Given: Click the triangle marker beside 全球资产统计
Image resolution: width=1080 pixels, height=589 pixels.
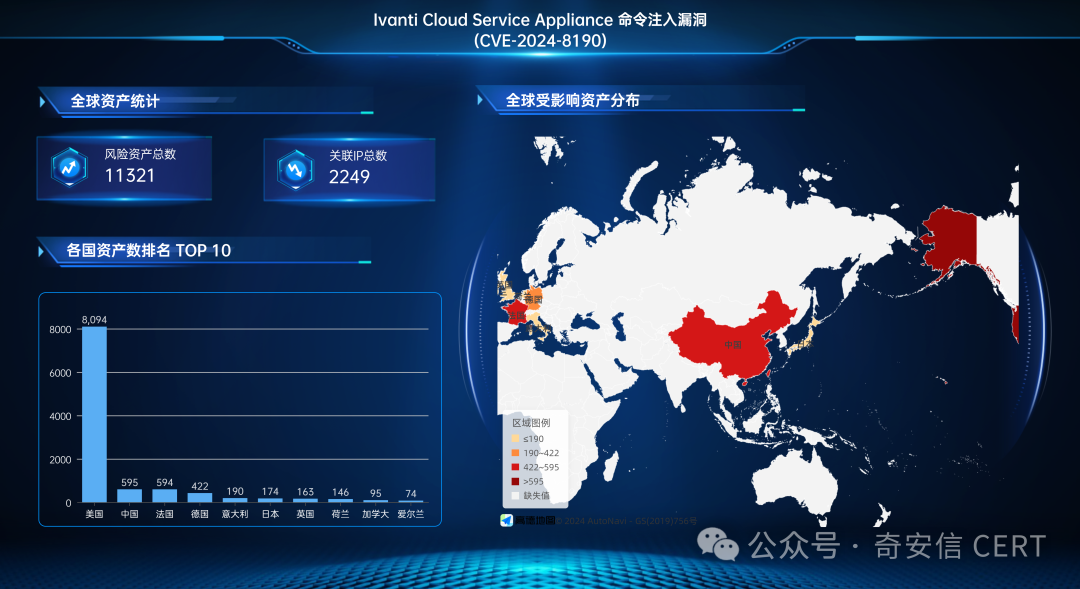Looking at the screenshot, I should [43, 102].
